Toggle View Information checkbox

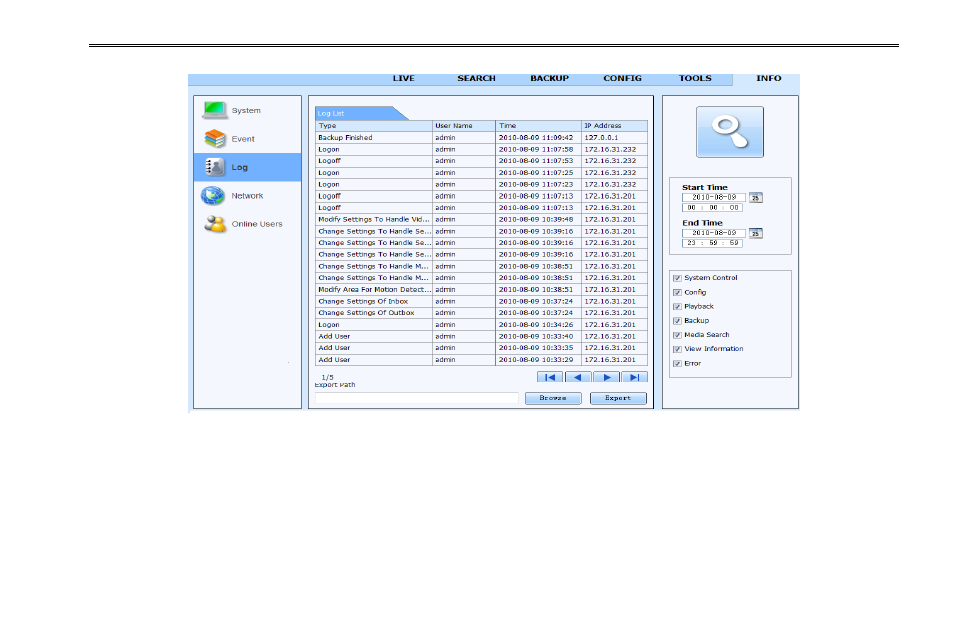coord(677,349)
